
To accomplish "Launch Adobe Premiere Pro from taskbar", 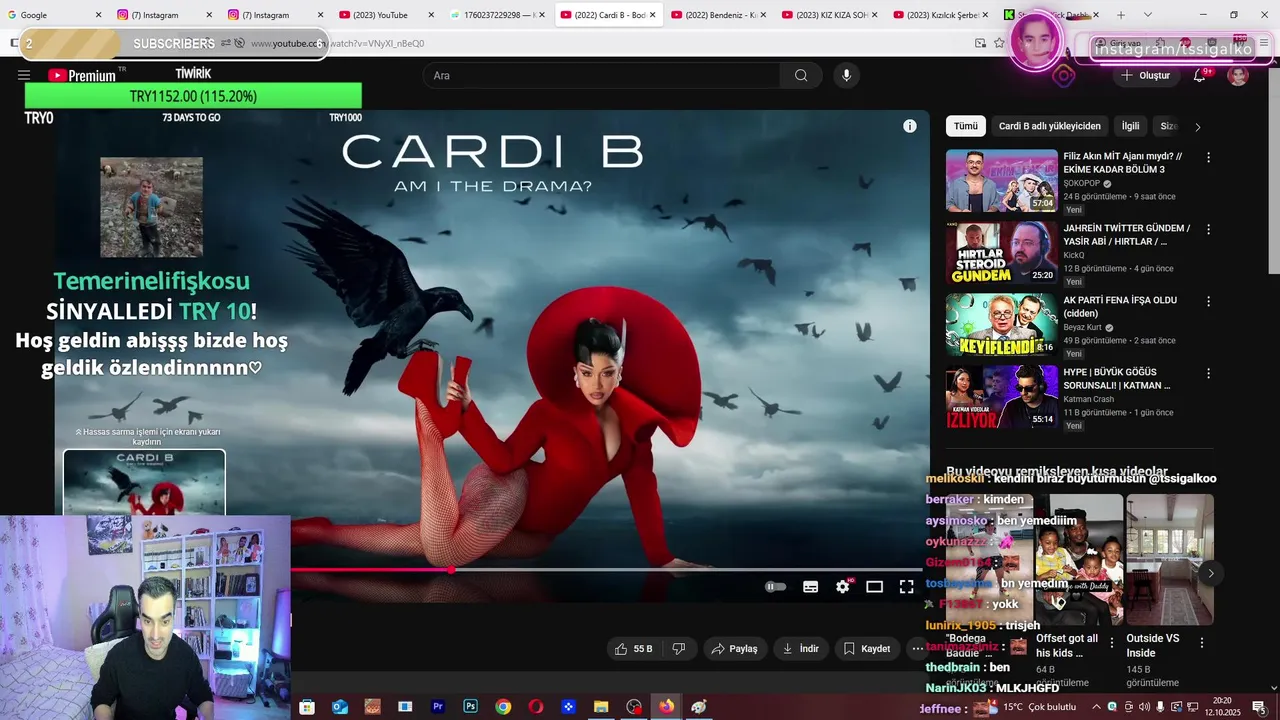I will click(x=437, y=707).
